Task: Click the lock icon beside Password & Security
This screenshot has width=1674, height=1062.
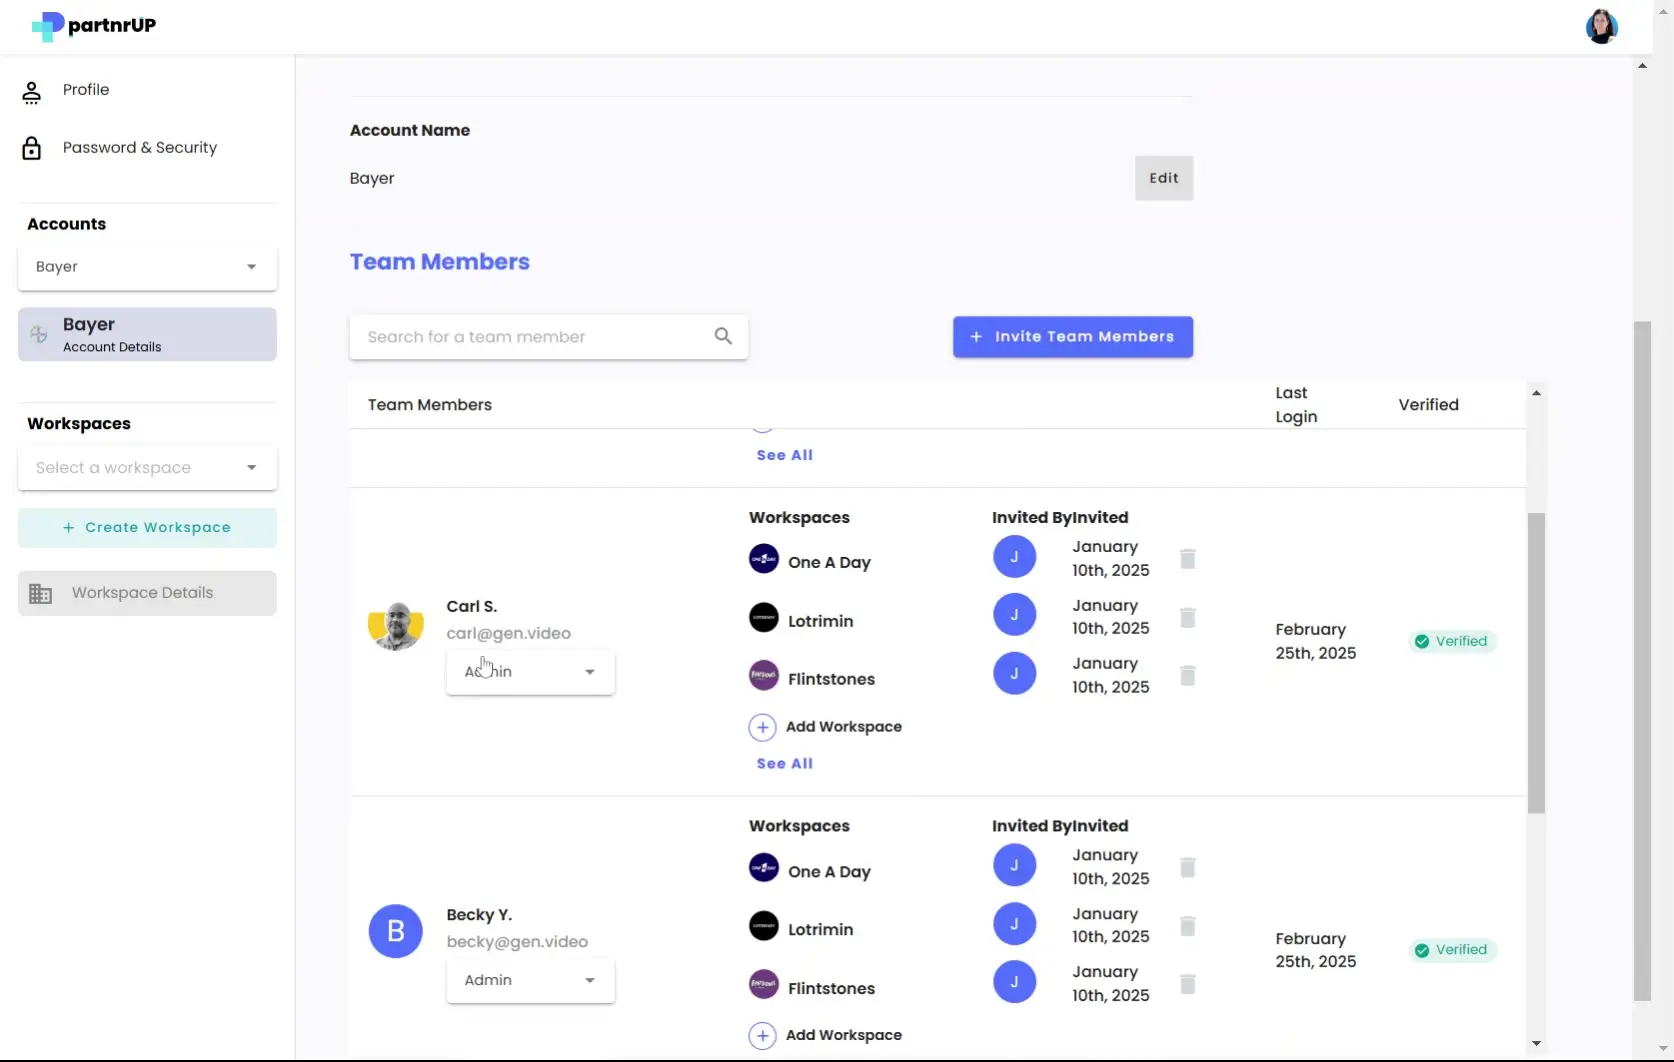Action: pyautogui.click(x=32, y=147)
